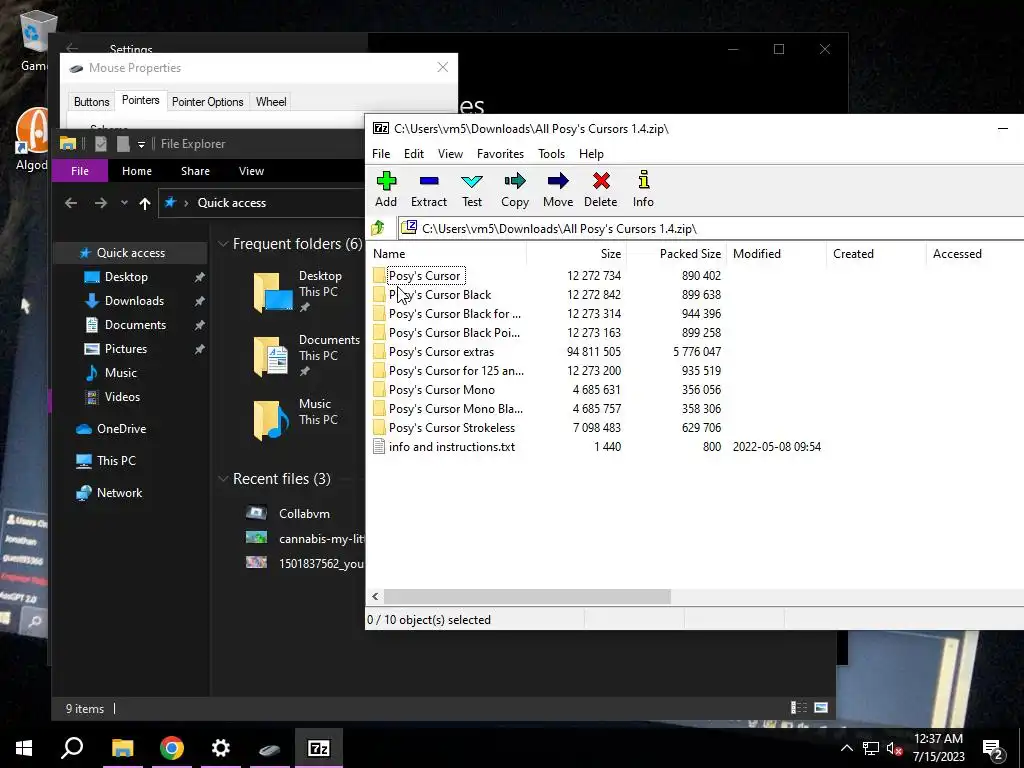Sort 7-Zip list by Packed Size column
The width and height of the screenshot is (1024, 768).
[677, 254]
